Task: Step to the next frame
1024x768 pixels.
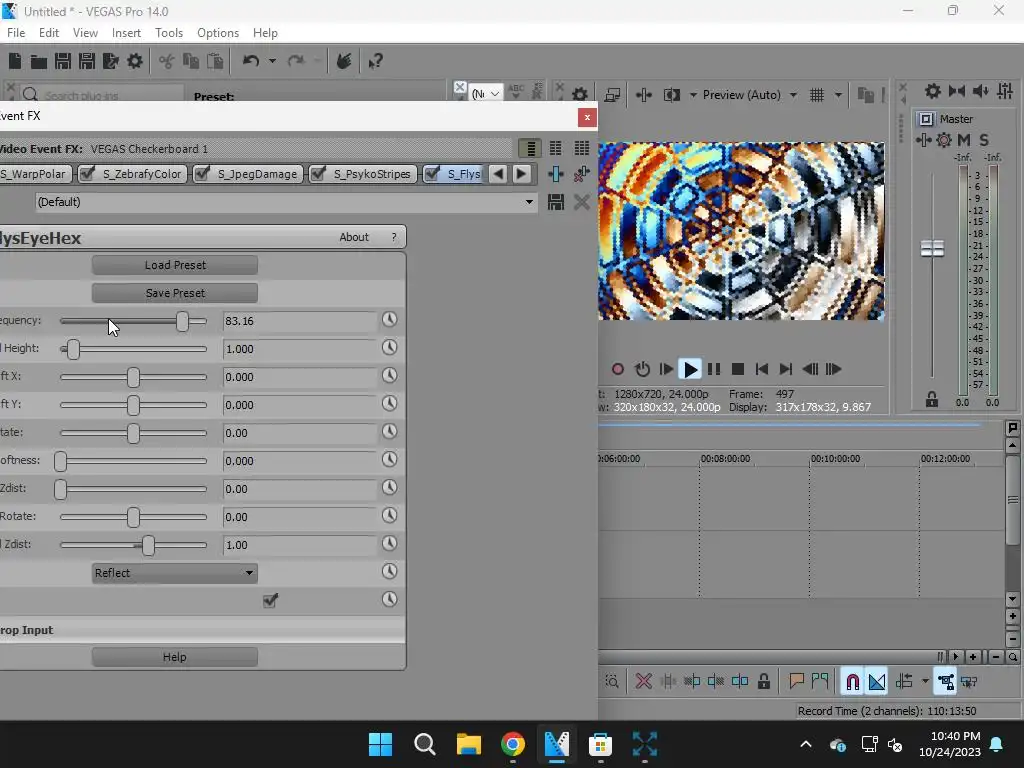Action: pos(834,369)
